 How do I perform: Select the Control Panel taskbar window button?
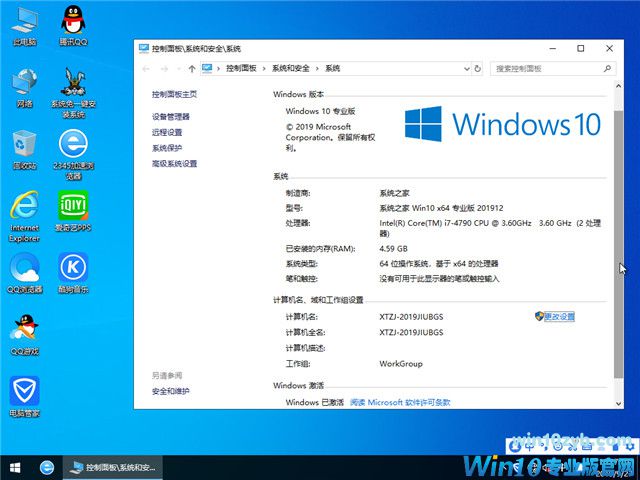(x=113, y=467)
